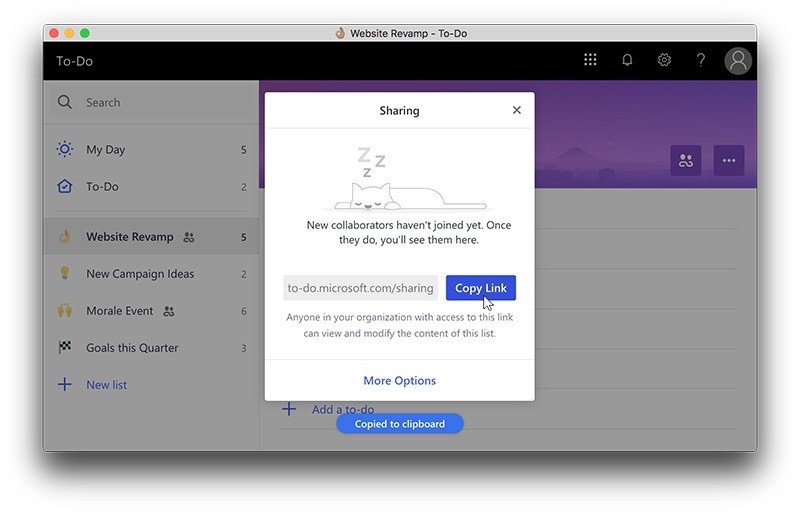This screenshot has height=513, width=800.
Task: Open the list options ellipsis button
Action: tap(729, 160)
